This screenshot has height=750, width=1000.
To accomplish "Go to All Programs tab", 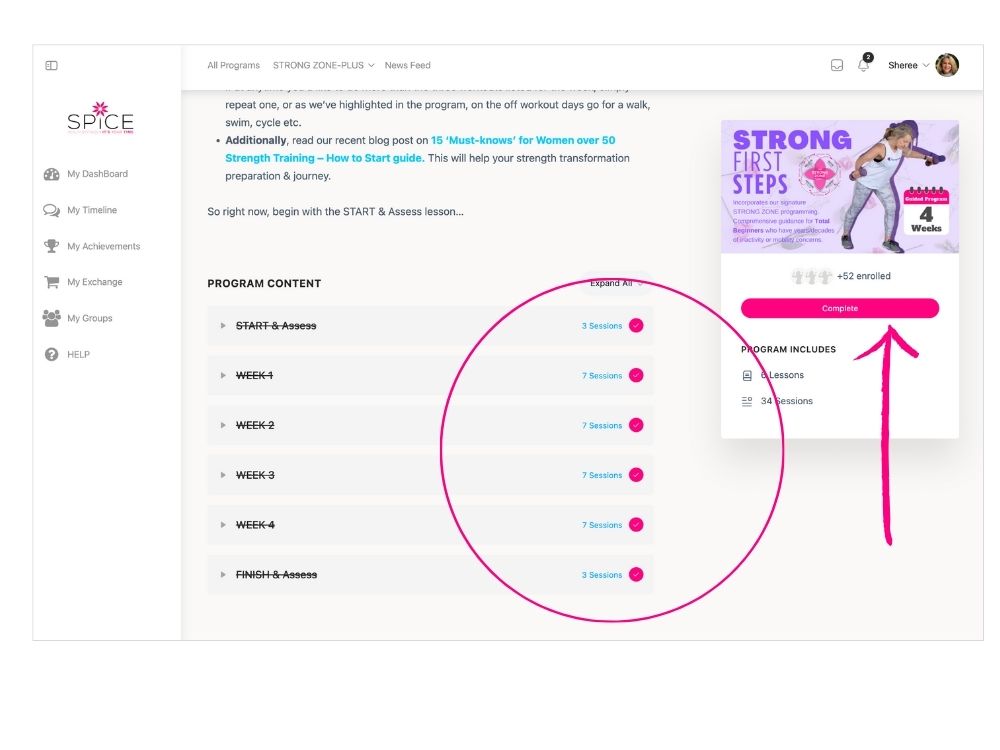I will pos(233,66).
